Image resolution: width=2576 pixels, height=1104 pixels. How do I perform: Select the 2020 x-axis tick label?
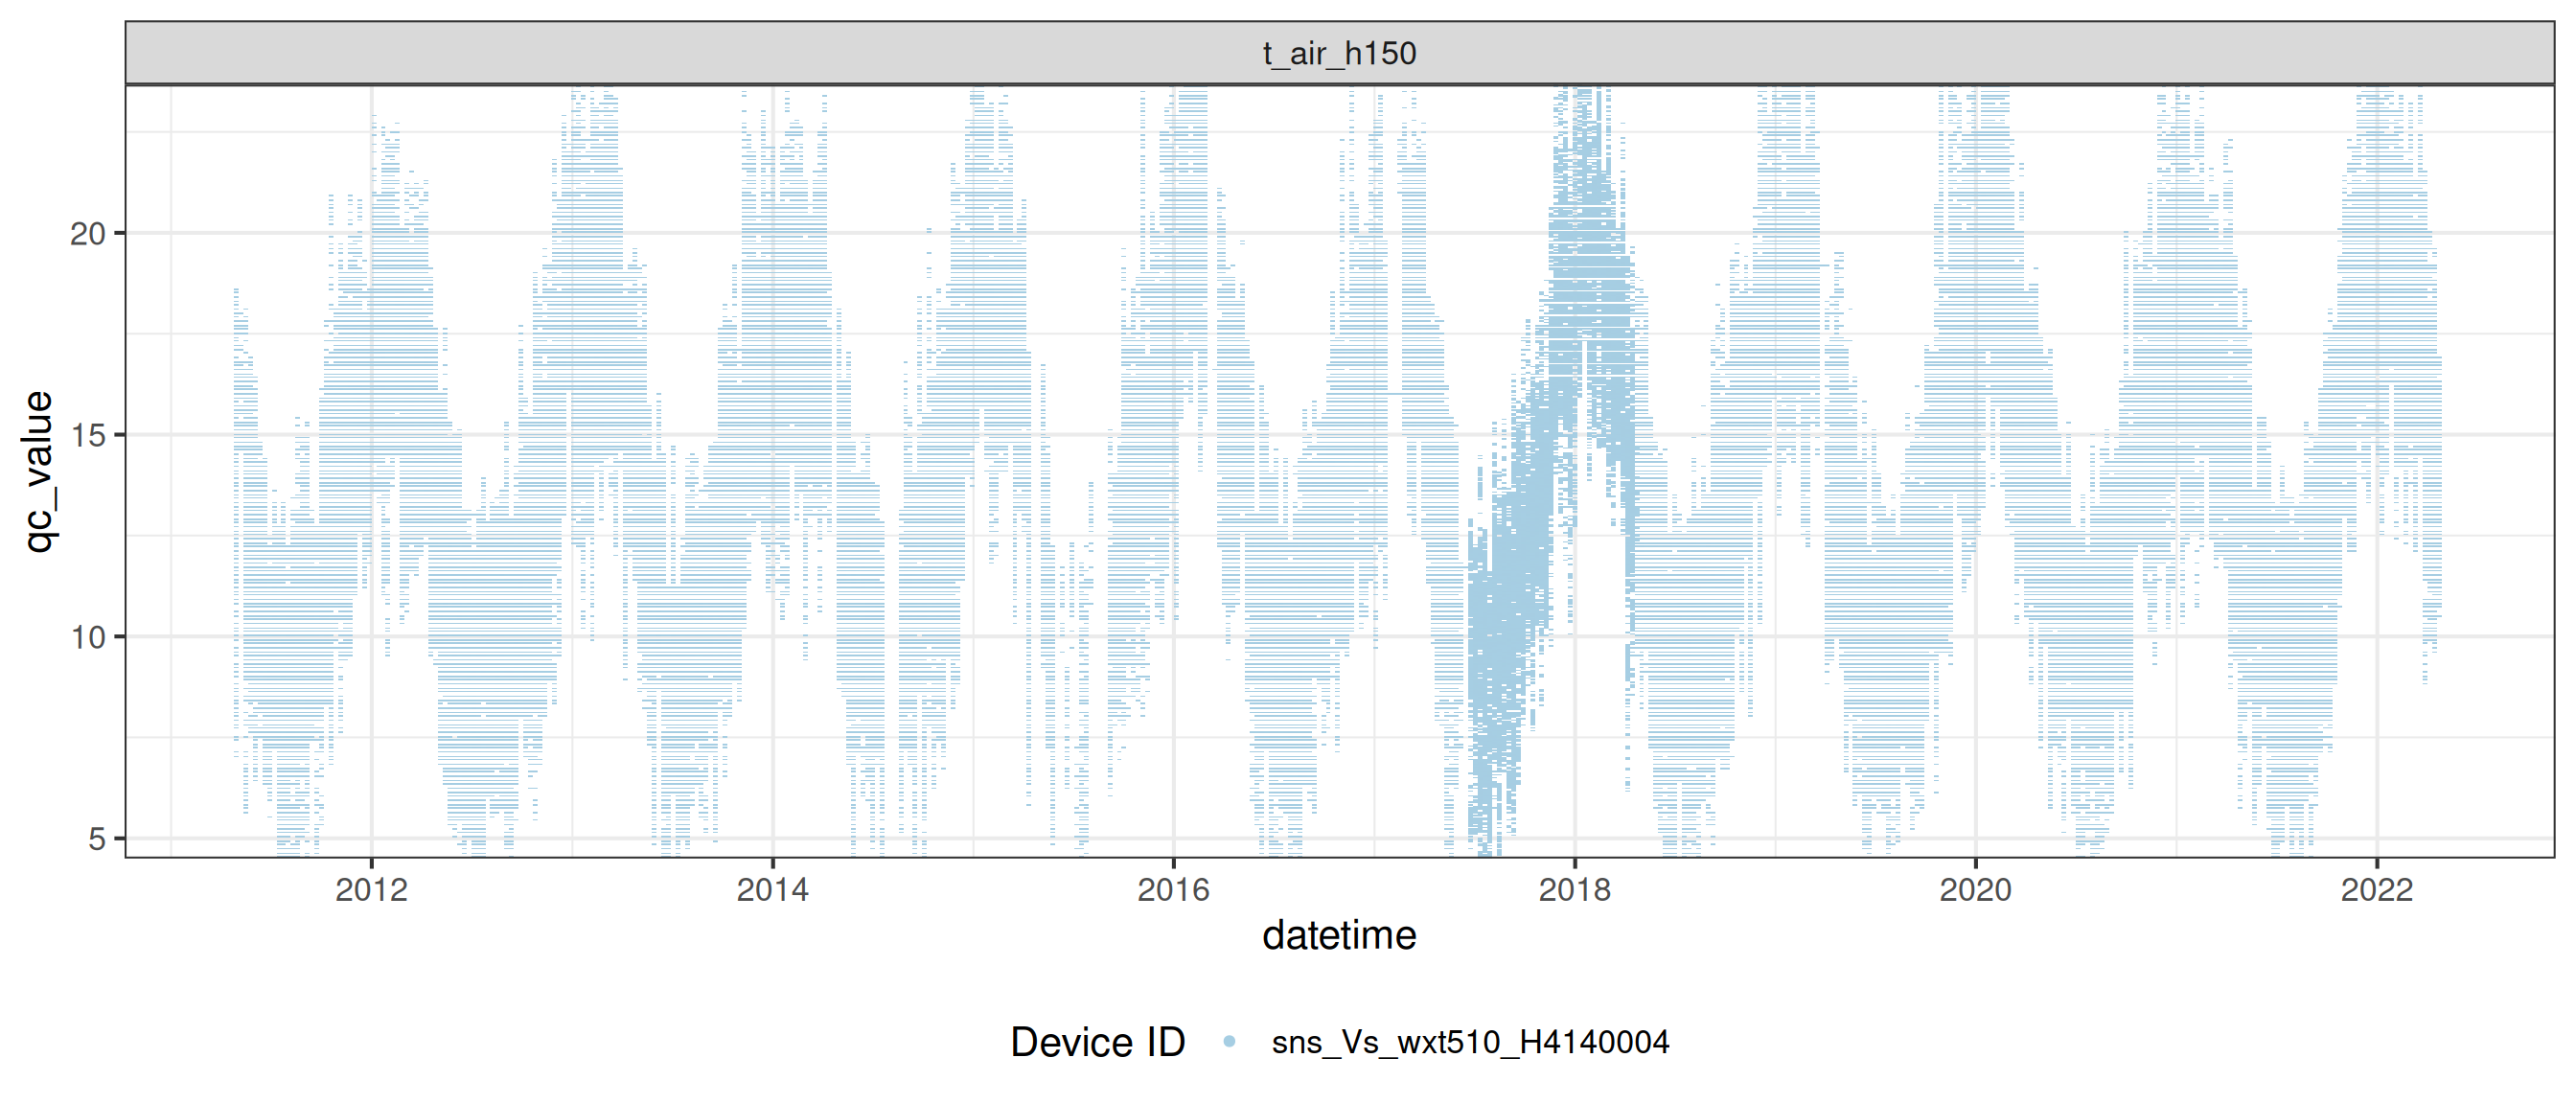[x=1975, y=889]
